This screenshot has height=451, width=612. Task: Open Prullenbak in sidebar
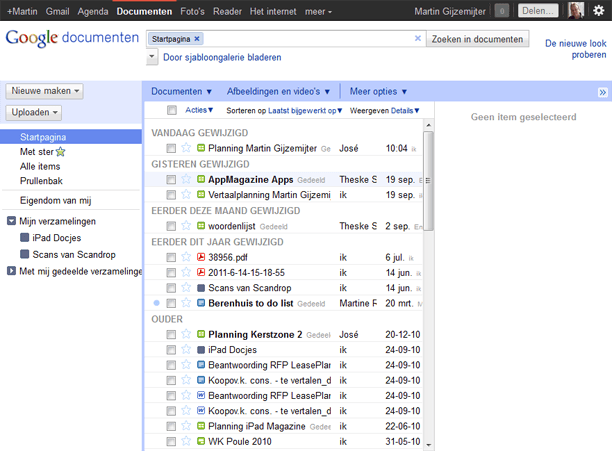[x=41, y=181]
